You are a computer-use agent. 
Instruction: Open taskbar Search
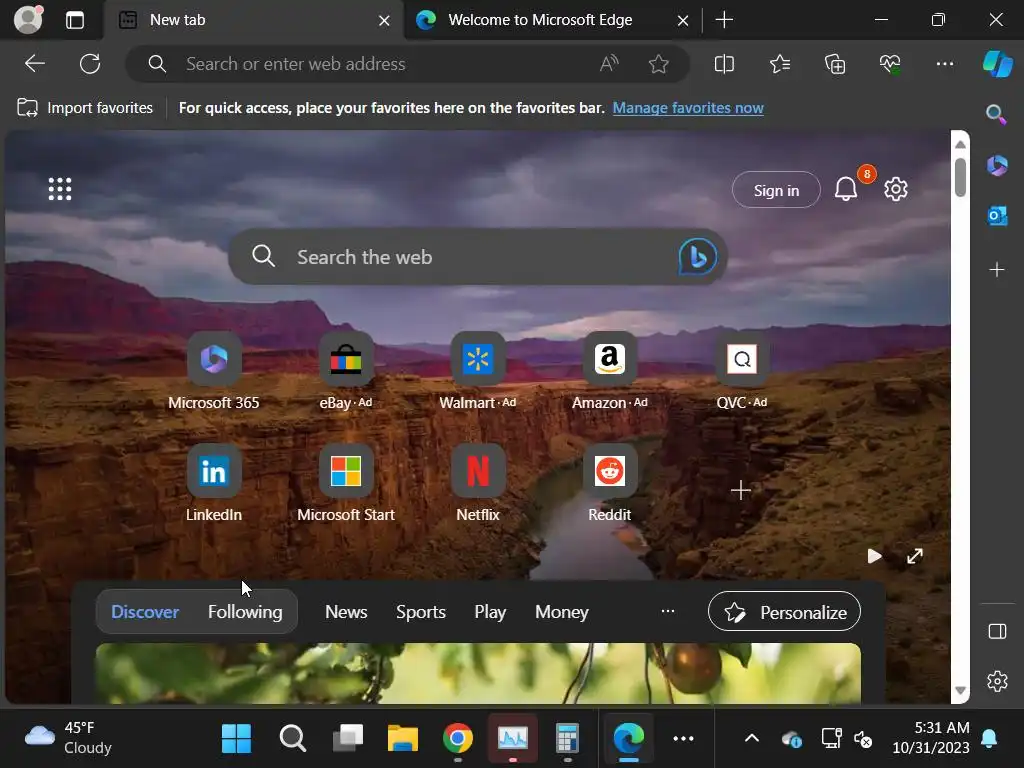pos(292,739)
